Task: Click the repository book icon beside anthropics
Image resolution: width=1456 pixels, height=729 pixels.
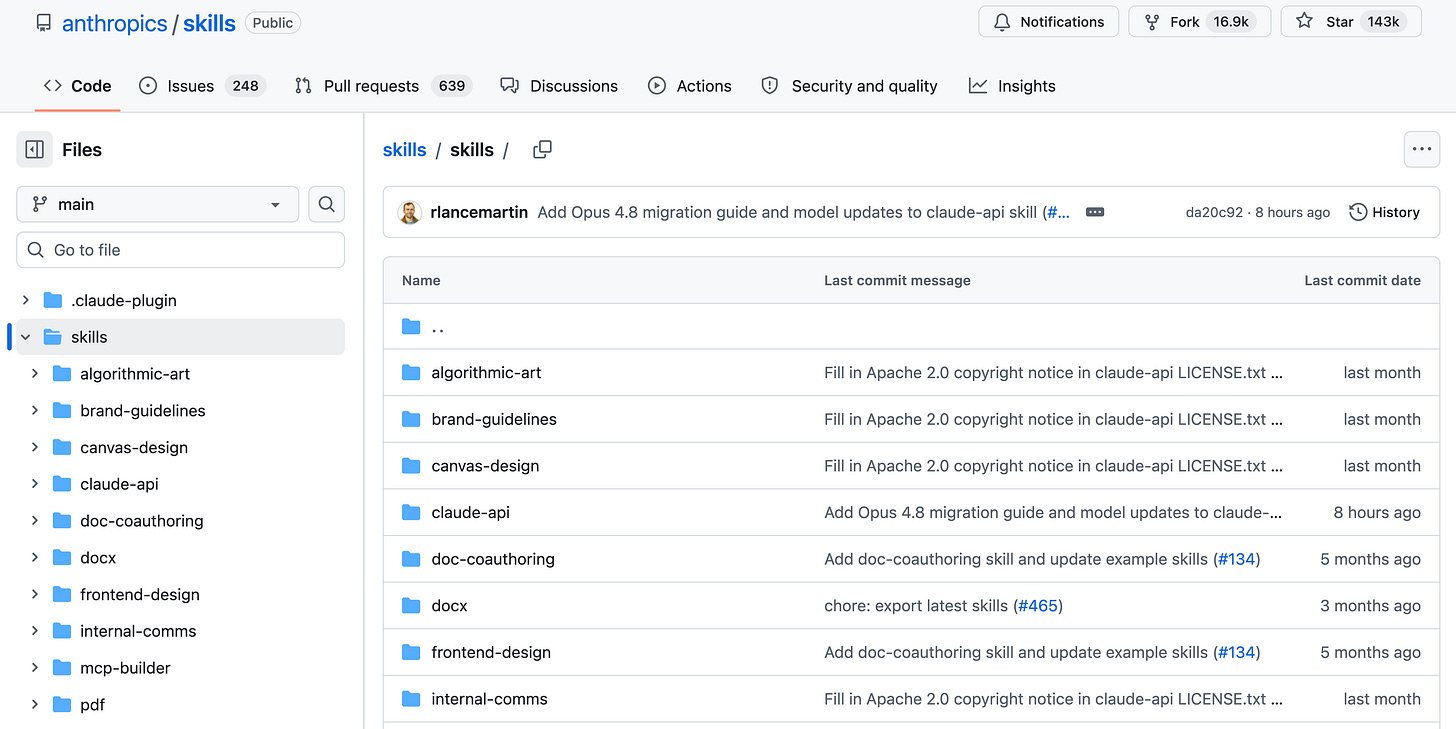Action: [x=43, y=23]
